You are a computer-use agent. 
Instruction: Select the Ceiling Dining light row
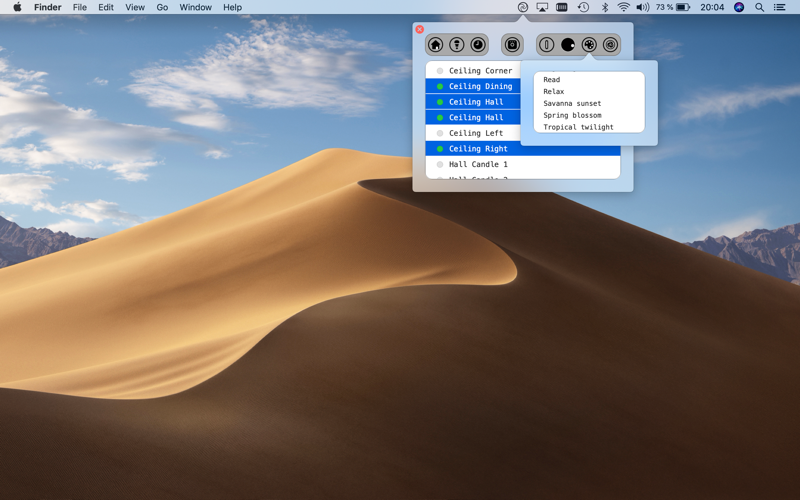coord(473,86)
